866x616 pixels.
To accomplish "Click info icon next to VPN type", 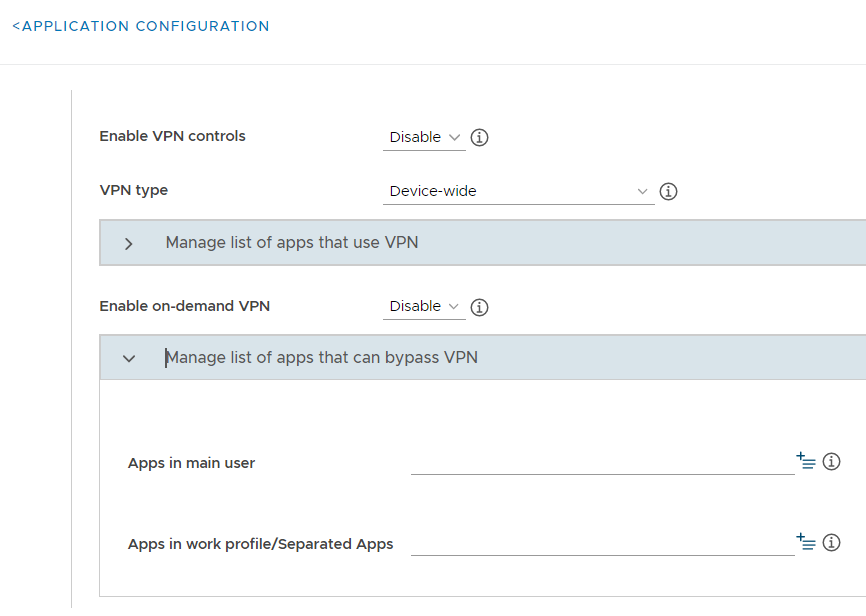I will (669, 191).
